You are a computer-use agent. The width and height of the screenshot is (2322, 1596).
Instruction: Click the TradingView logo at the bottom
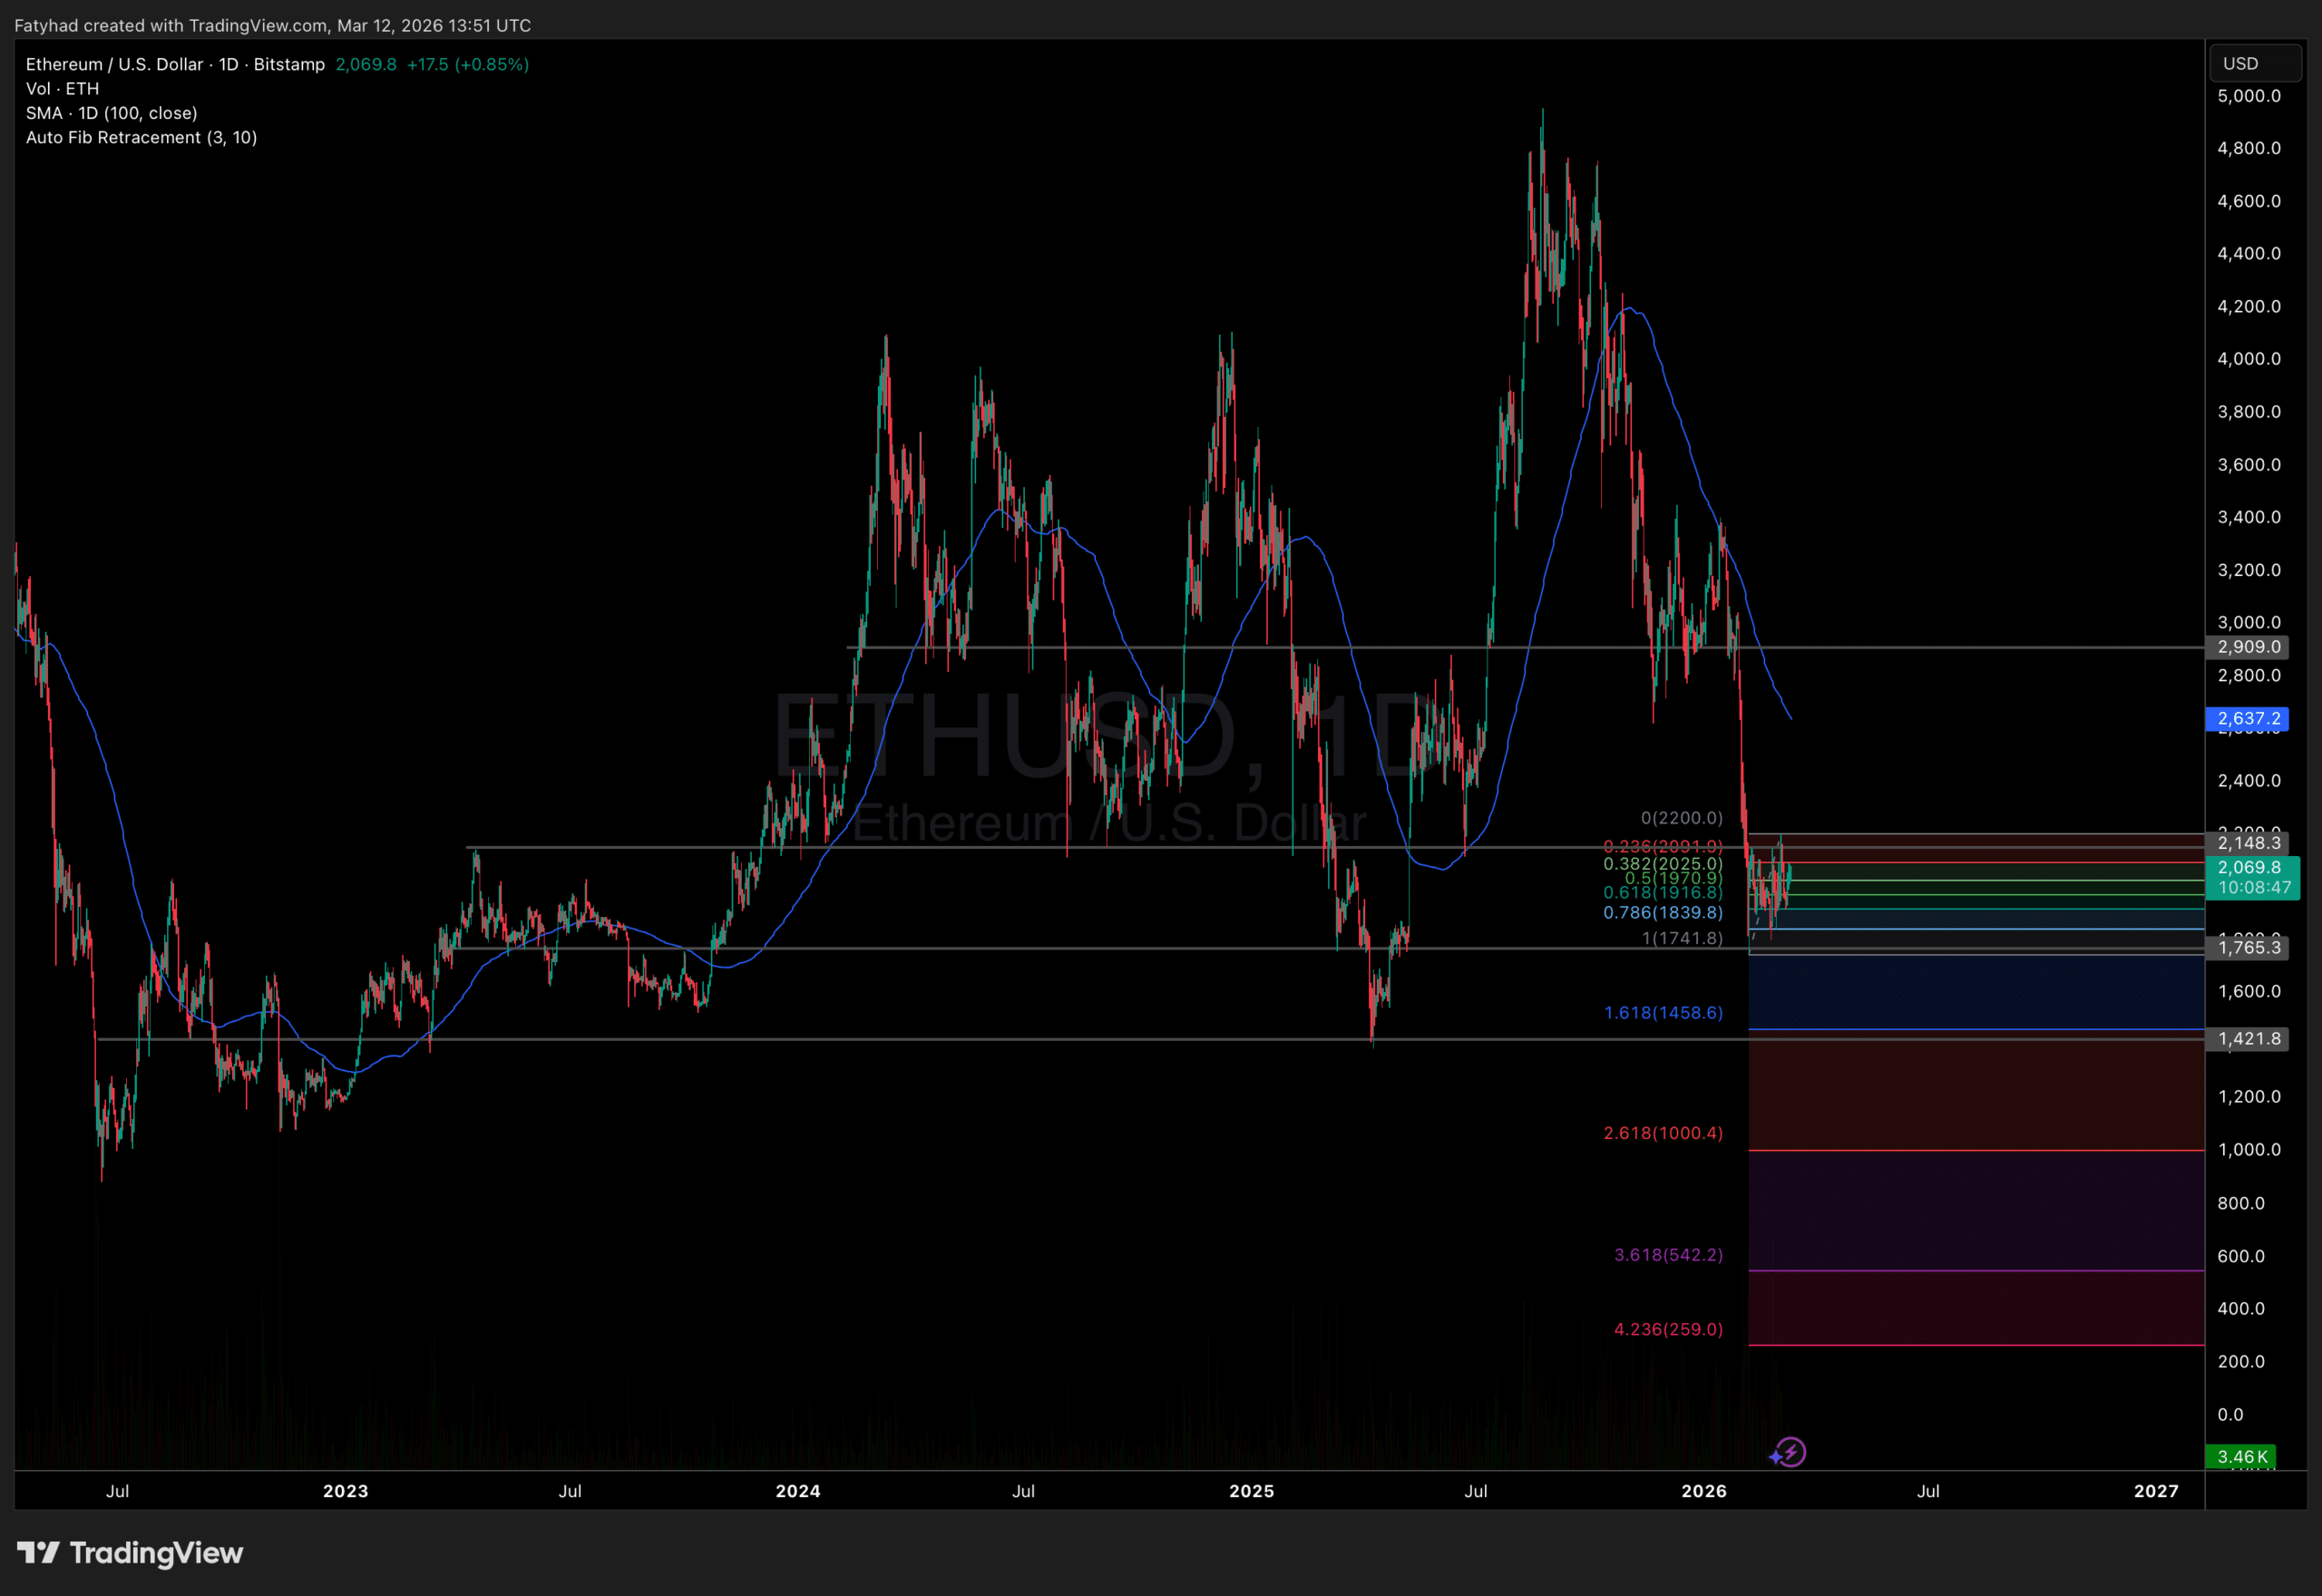point(130,1552)
